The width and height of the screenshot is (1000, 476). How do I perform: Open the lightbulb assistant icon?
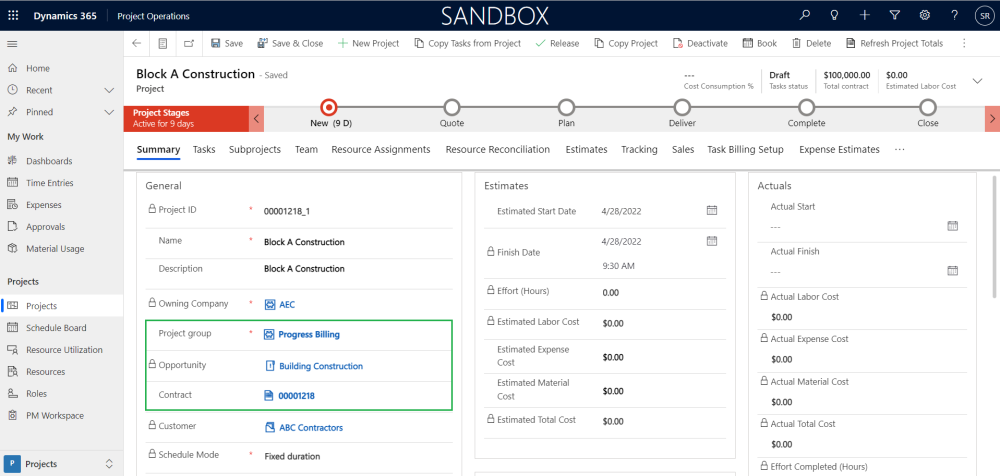pos(834,15)
